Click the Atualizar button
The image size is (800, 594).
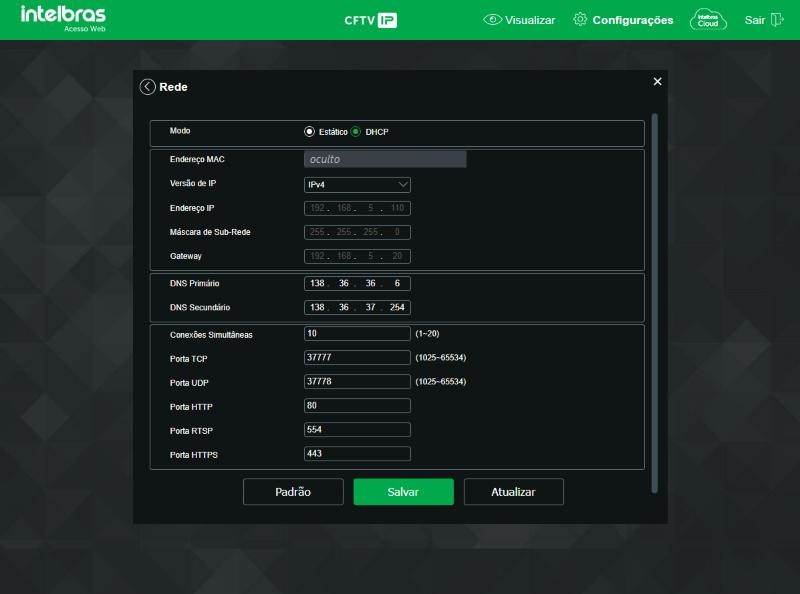(x=514, y=492)
